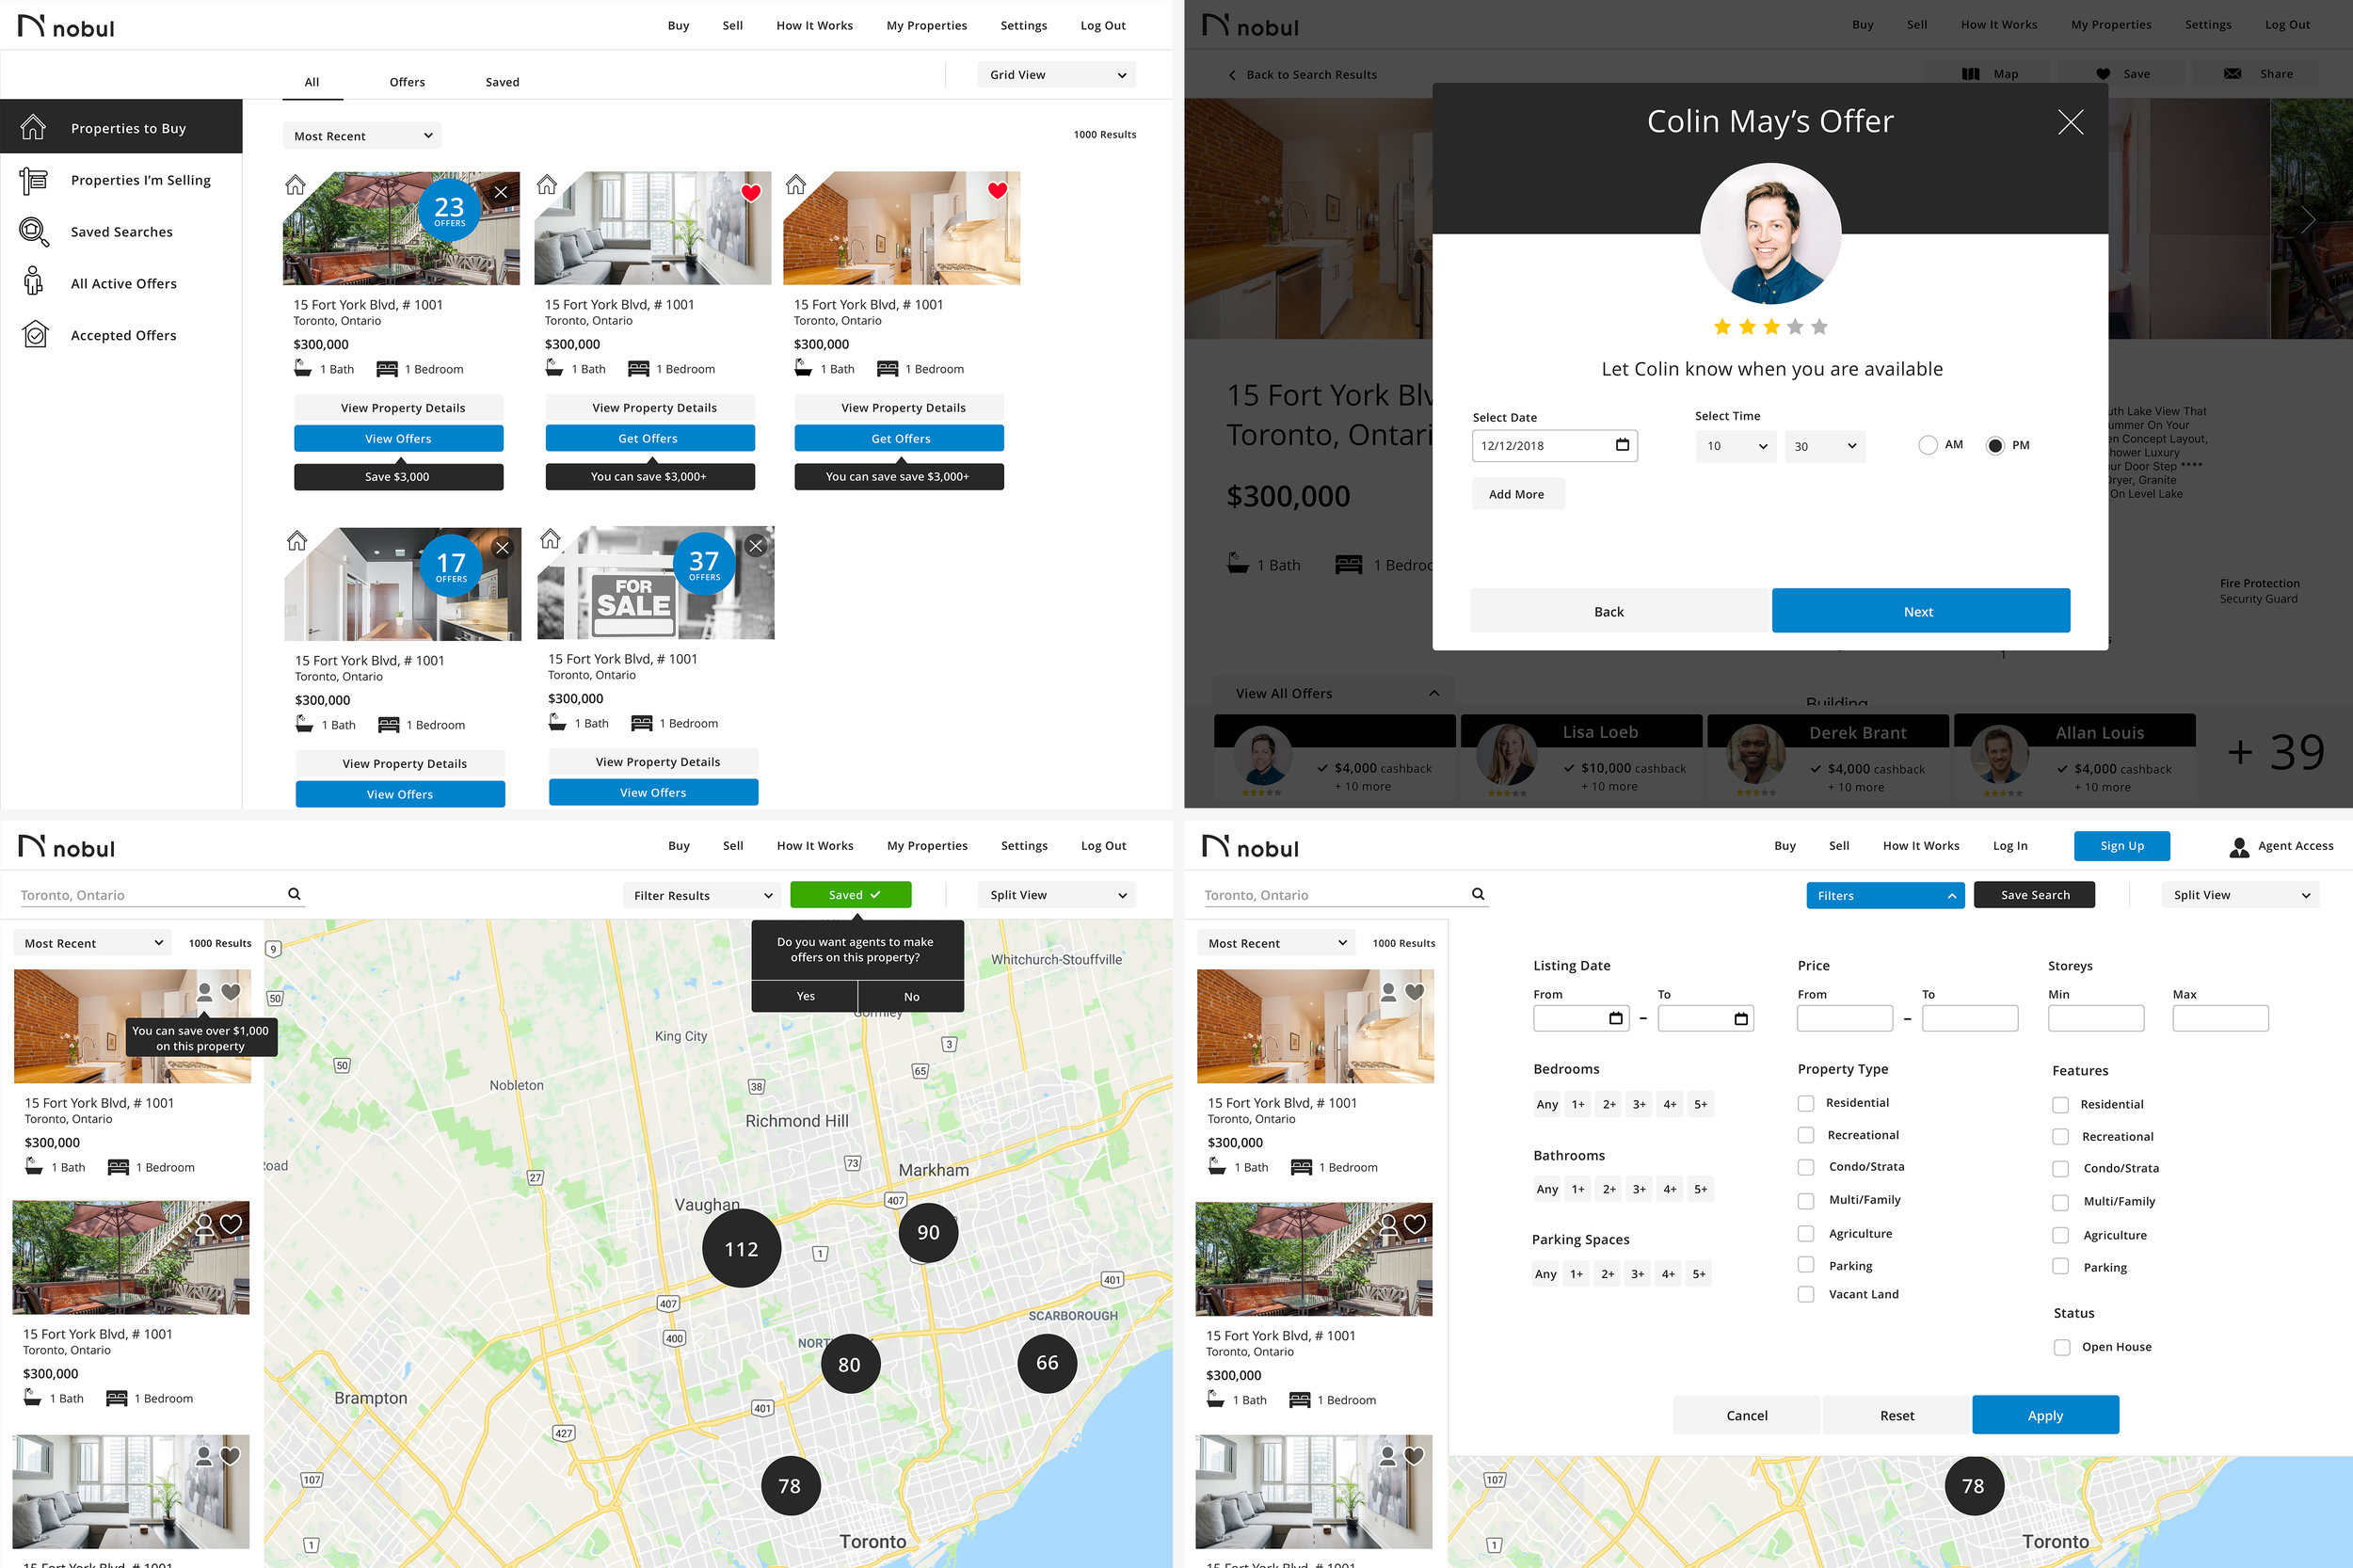Click map cluster marker 90
Screen dimensions: 2353x1568
pos(928,1232)
